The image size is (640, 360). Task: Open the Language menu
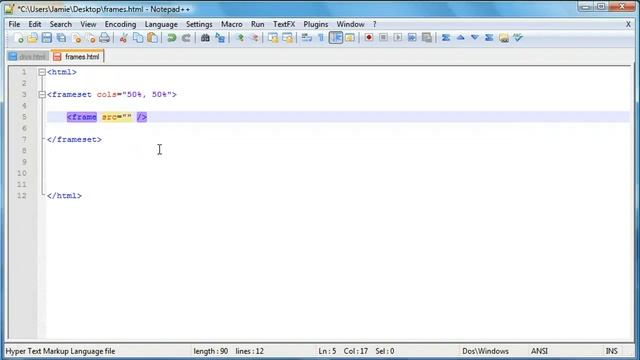tap(161, 24)
